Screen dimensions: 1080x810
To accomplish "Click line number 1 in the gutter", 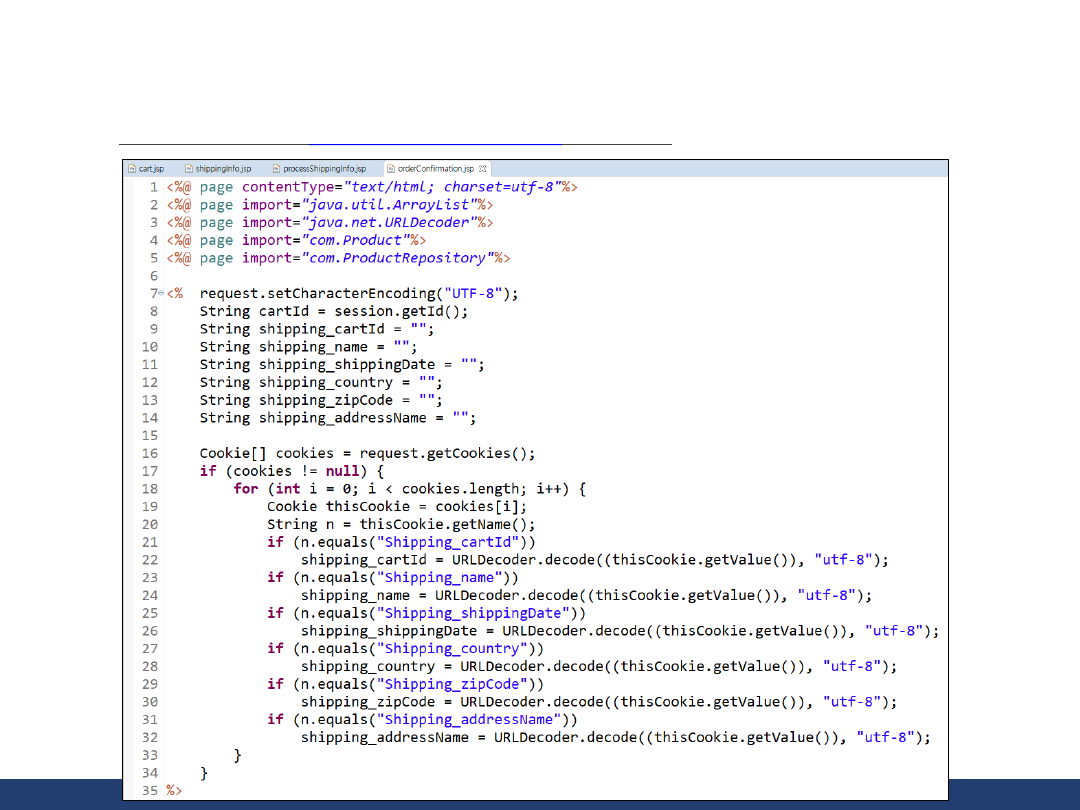I will tap(153, 187).
